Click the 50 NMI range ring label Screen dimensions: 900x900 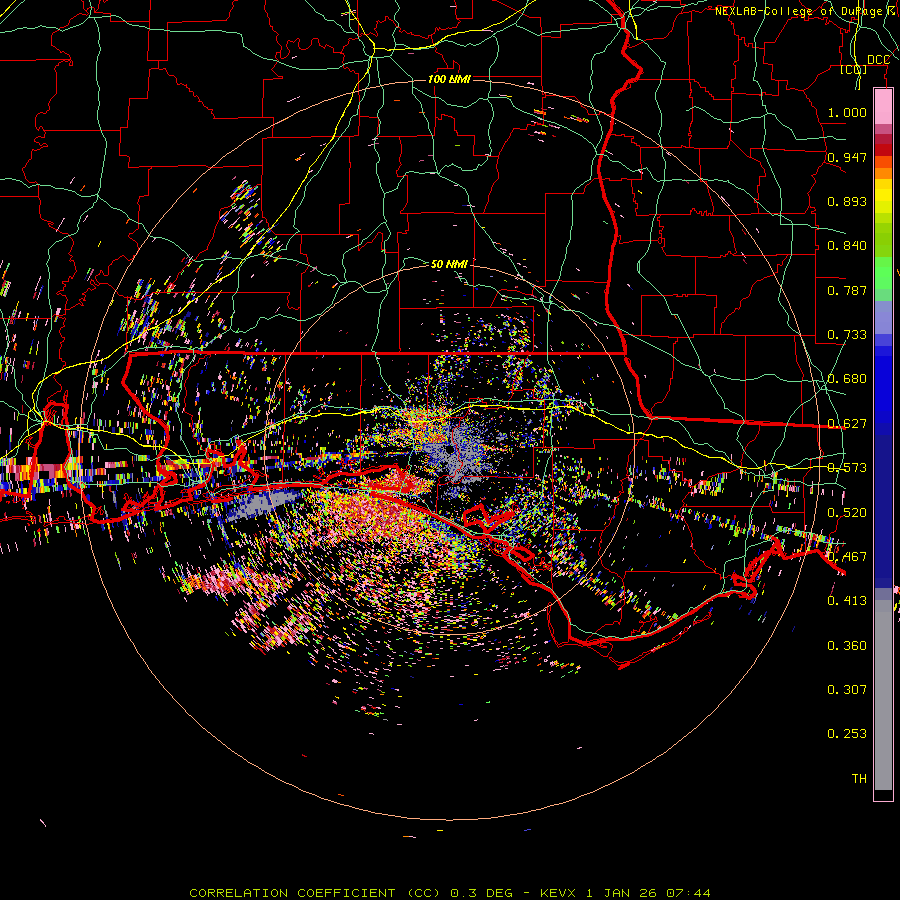[449, 264]
